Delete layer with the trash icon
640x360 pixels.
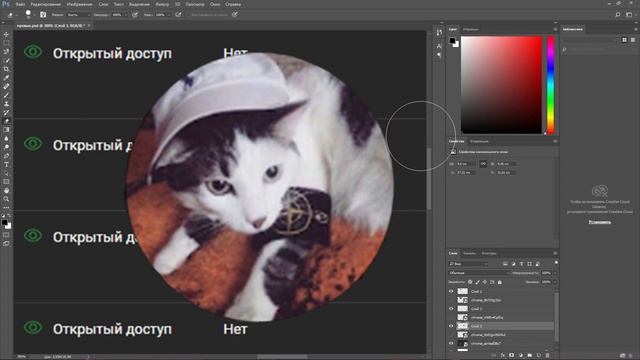547,356
